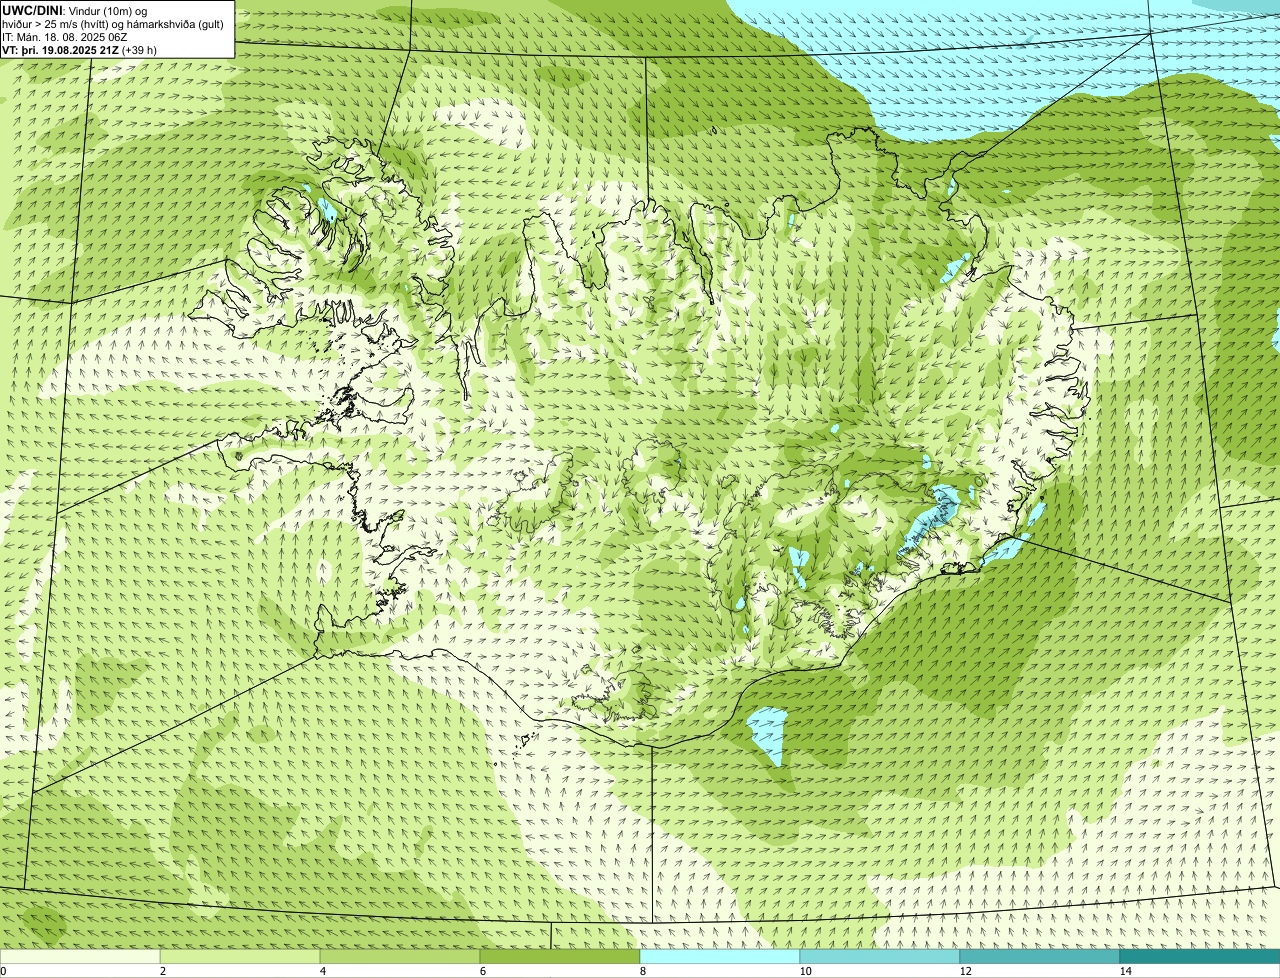Viewport: 1280px width, 978px height.
Task: Click the 6–8 m/s dark green legend segment
Action: 560,956
